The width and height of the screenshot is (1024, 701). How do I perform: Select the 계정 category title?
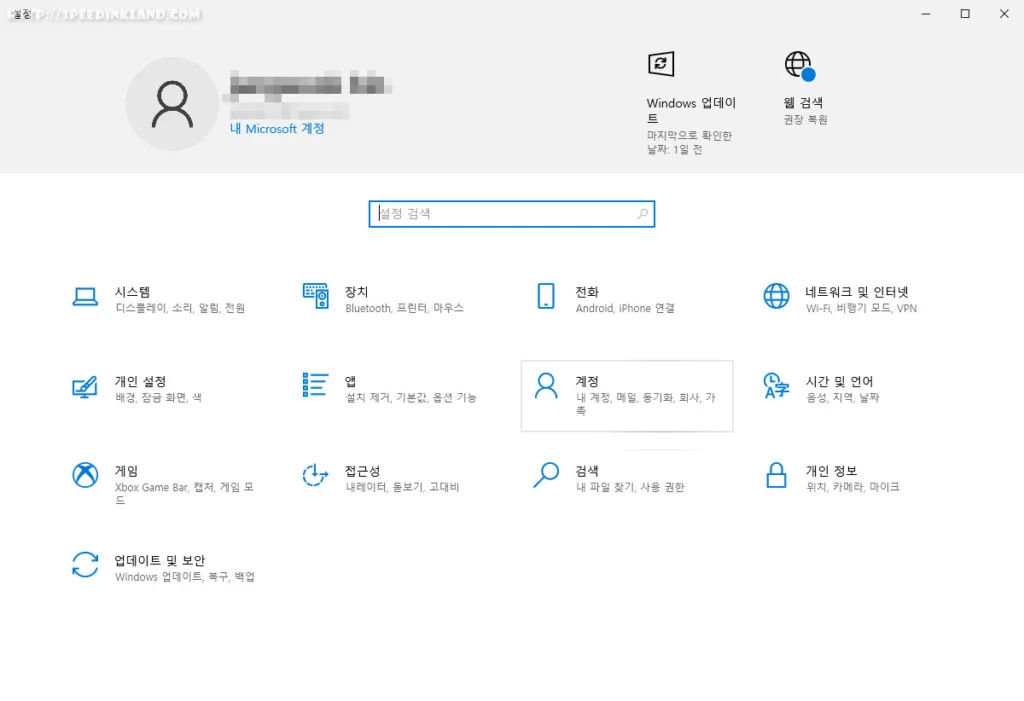click(587, 382)
